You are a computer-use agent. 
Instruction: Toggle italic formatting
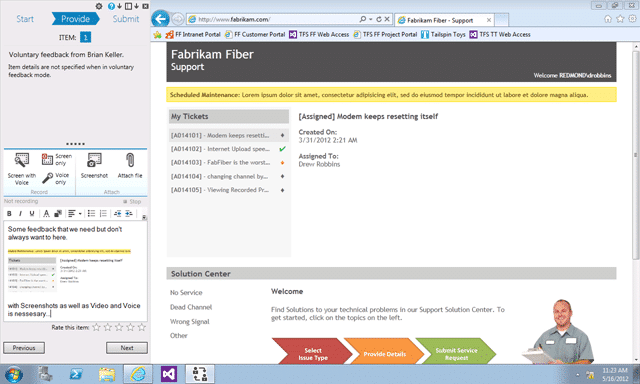20,213
